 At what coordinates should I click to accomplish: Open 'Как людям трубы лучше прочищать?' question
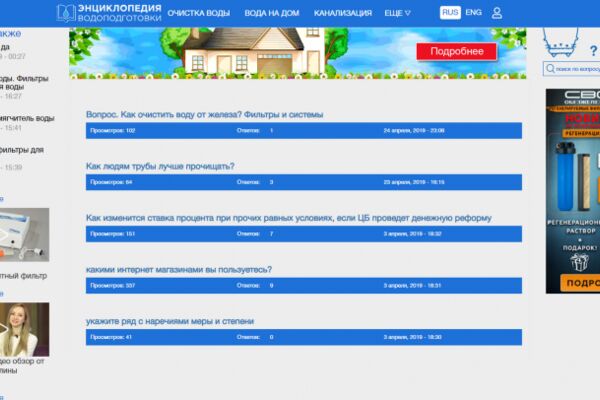(160, 166)
